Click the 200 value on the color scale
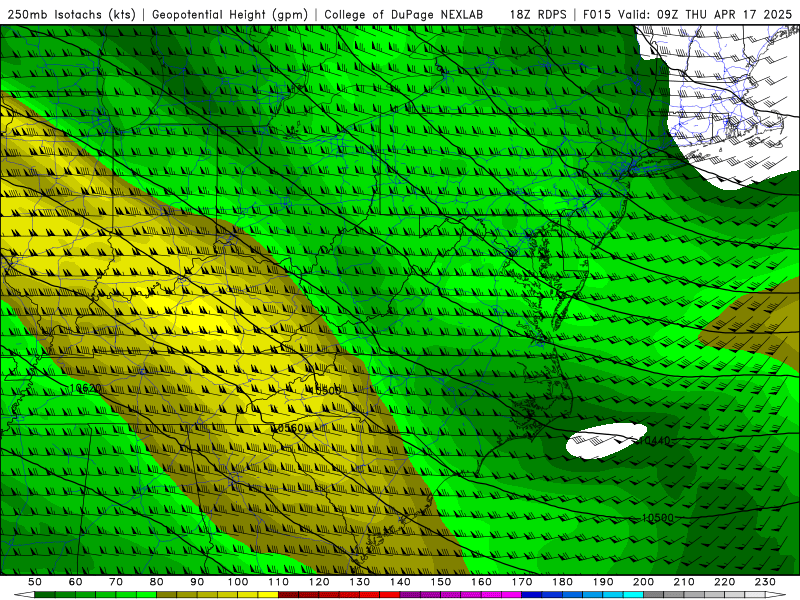800x600 pixels. [x=643, y=582]
